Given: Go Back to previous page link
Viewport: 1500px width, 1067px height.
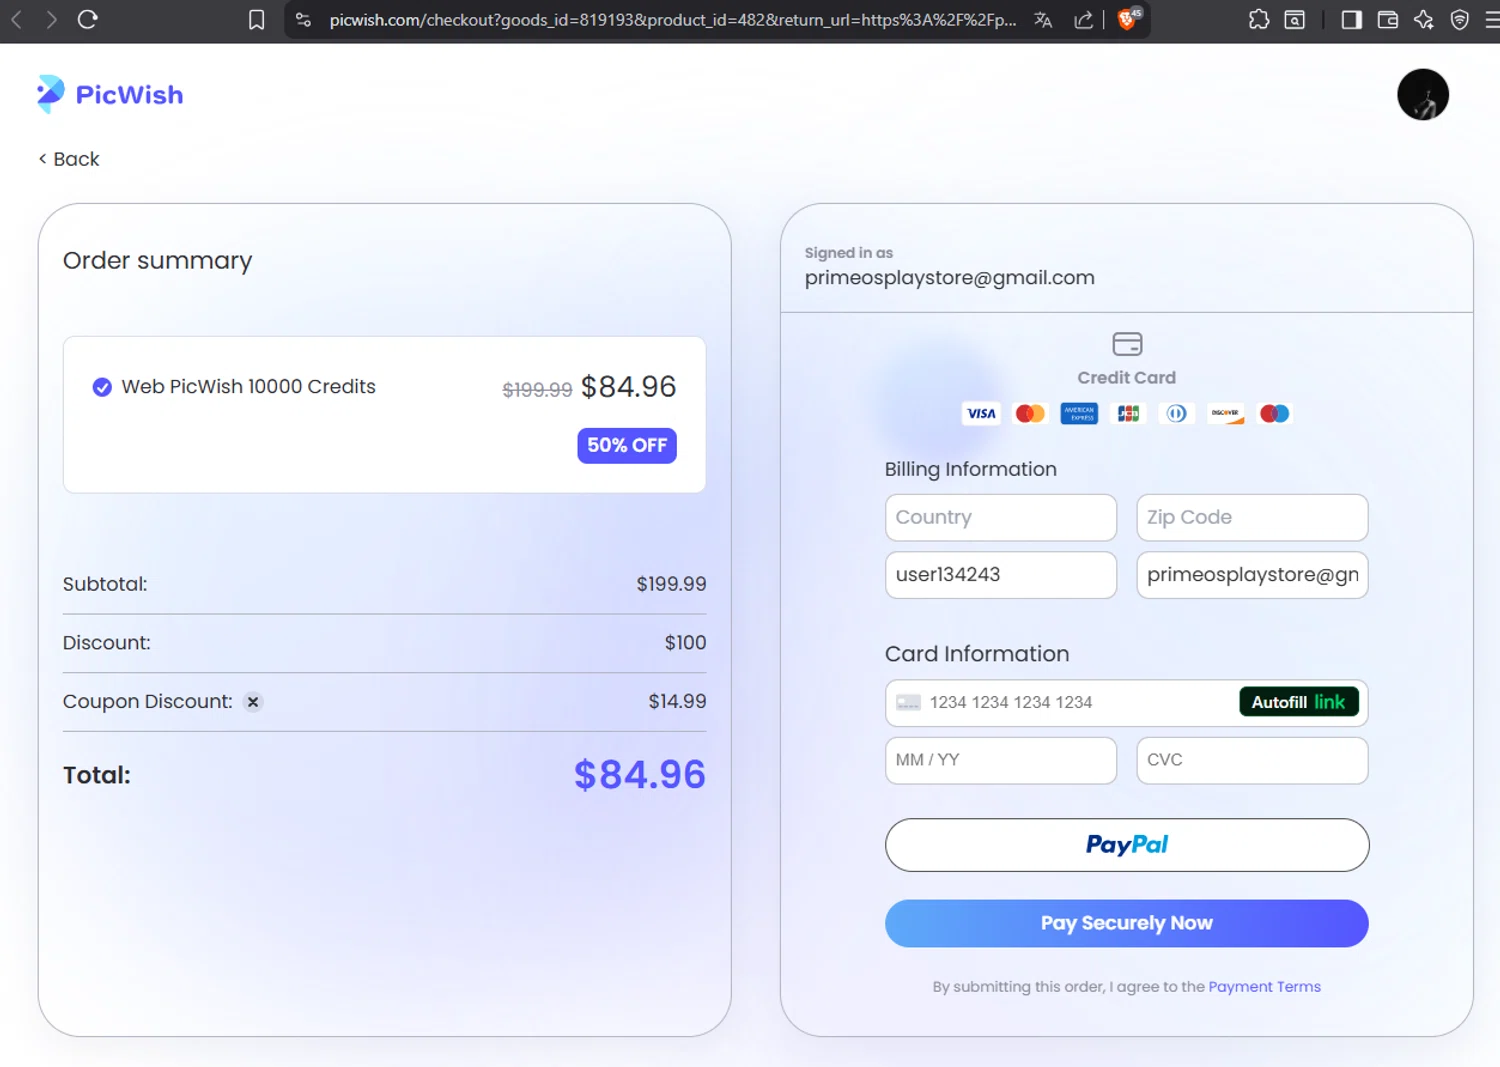Looking at the screenshot, I should 69,159.
